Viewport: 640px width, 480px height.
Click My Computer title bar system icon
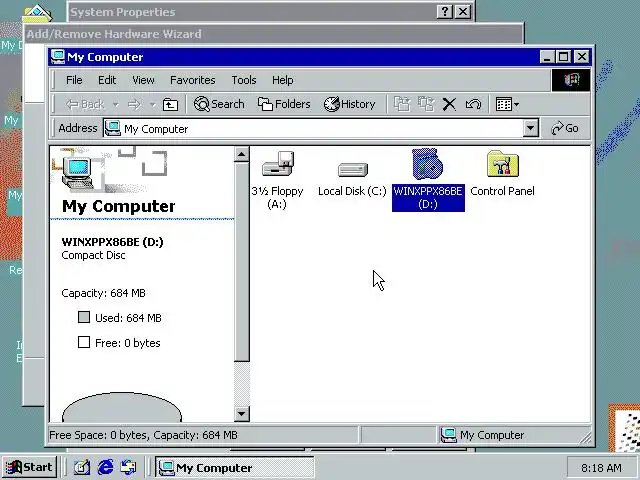click(58, 57)
